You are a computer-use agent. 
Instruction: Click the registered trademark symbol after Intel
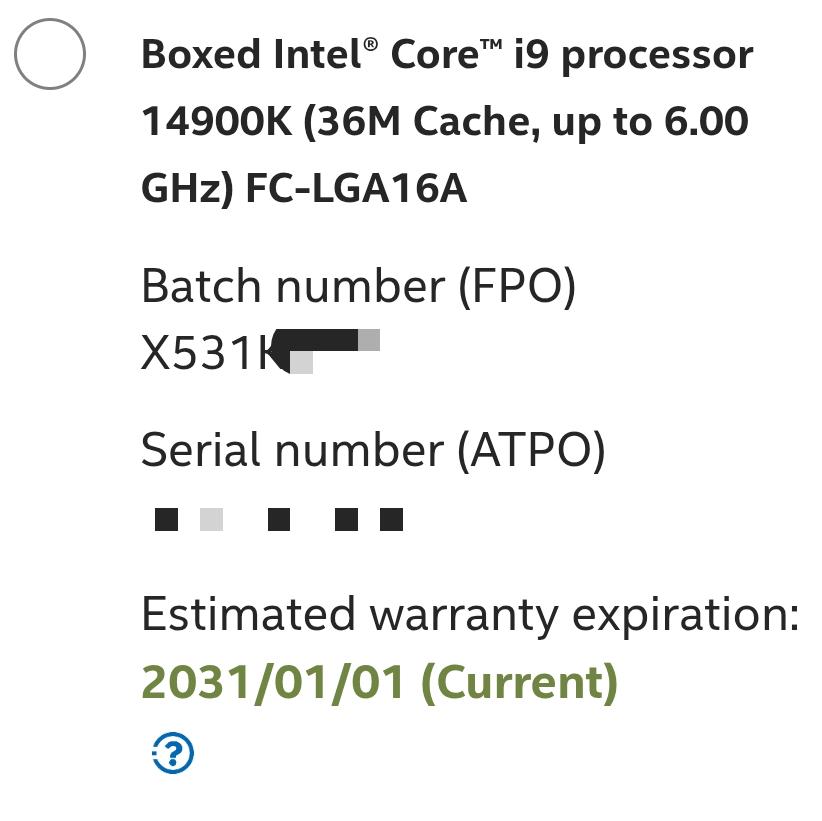[371, 44]
